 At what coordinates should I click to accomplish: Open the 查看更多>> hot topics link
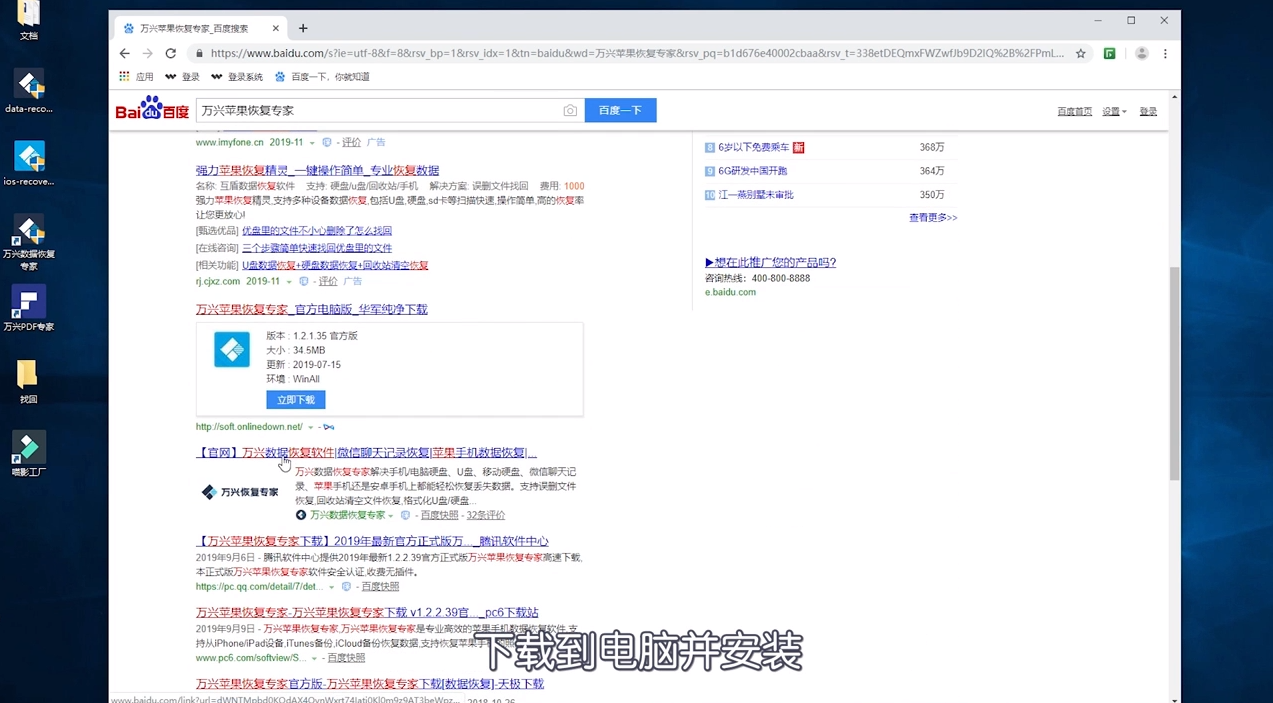932,217
